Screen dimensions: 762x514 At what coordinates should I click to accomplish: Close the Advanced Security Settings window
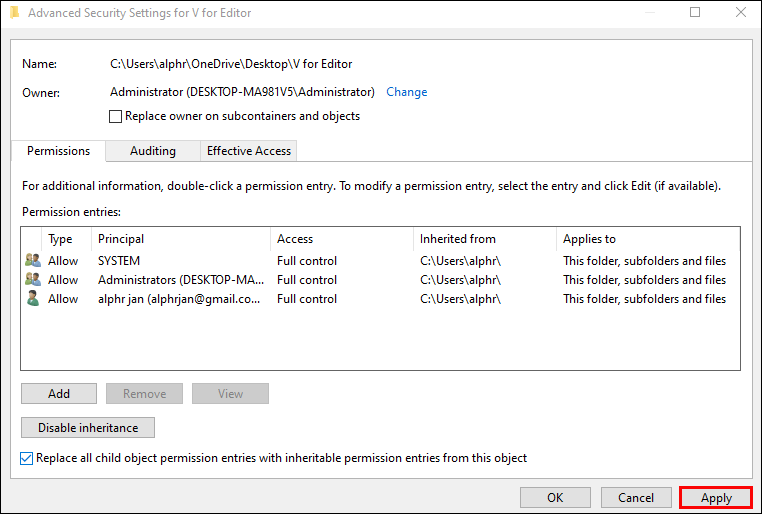[x=740, y=13]
